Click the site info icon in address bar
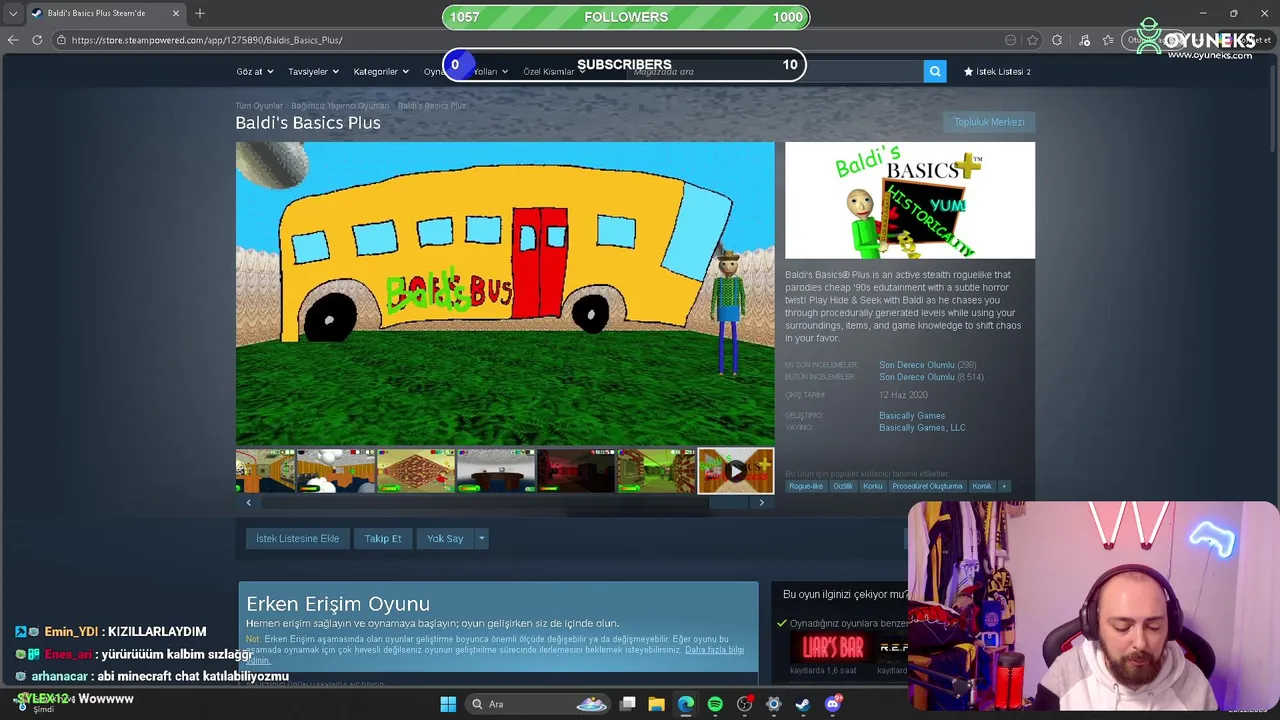This screenshot has width=1280, height=720. 61,40
